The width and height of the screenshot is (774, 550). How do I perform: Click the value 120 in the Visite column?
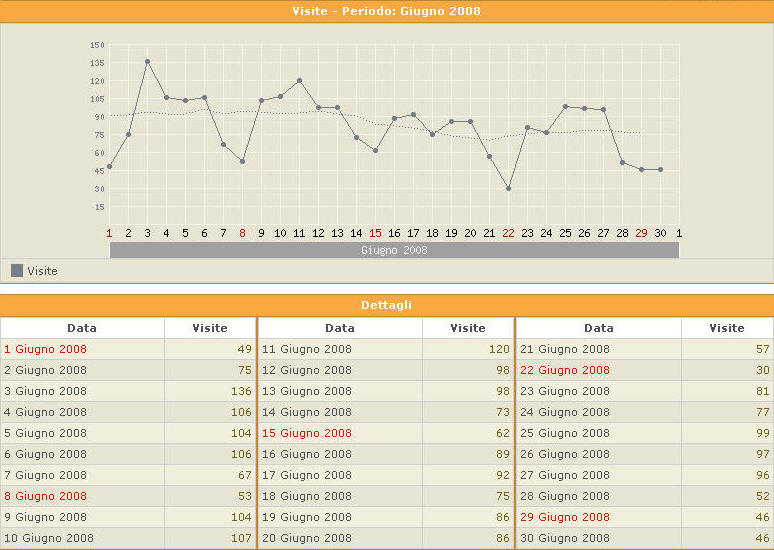tap(499, 349)
